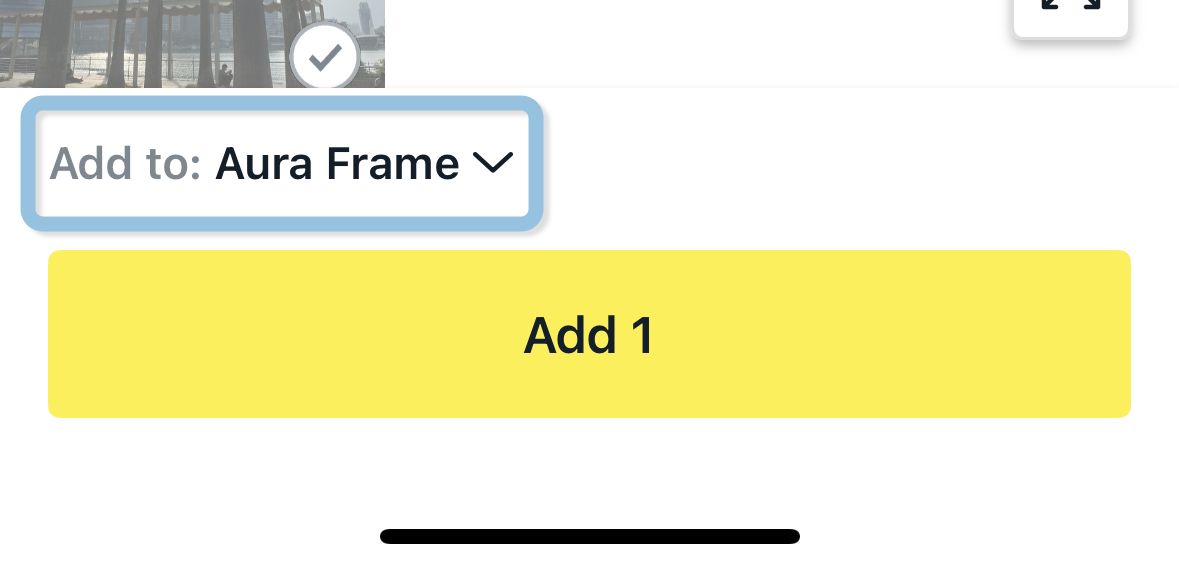This screenshot has height=568, width=1179.
Task: Expand the frame destination list arrow
Action: tap(492, 163)
